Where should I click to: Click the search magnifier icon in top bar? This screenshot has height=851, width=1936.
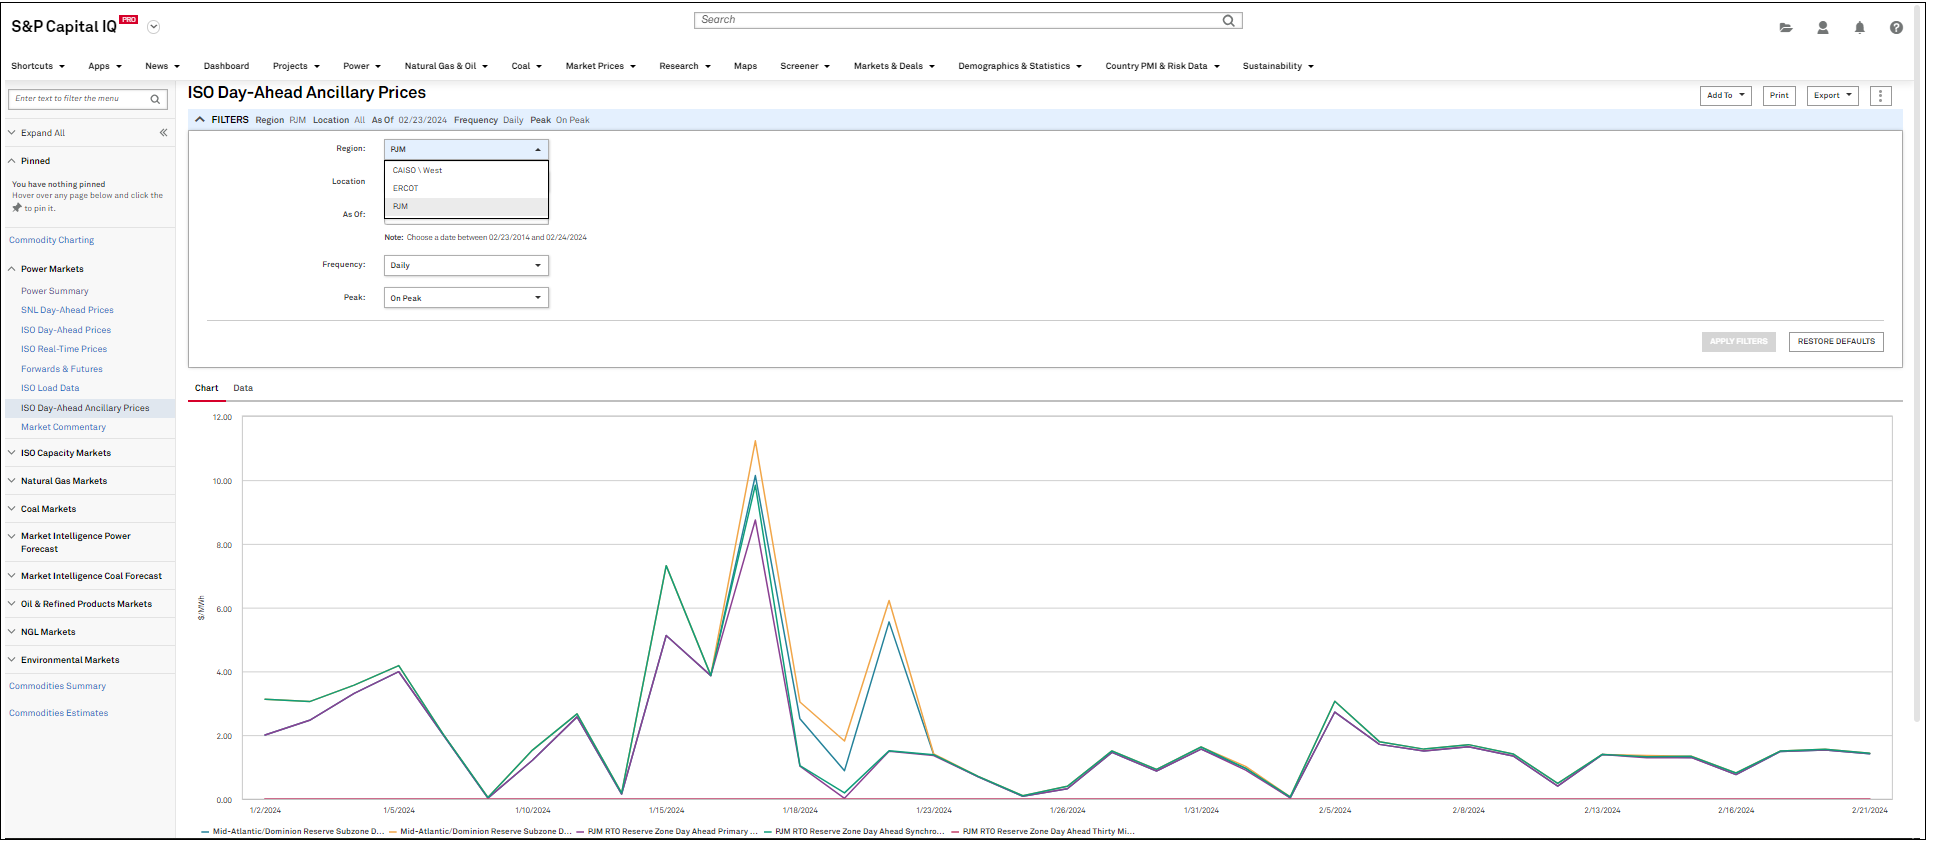[1228, 20]
